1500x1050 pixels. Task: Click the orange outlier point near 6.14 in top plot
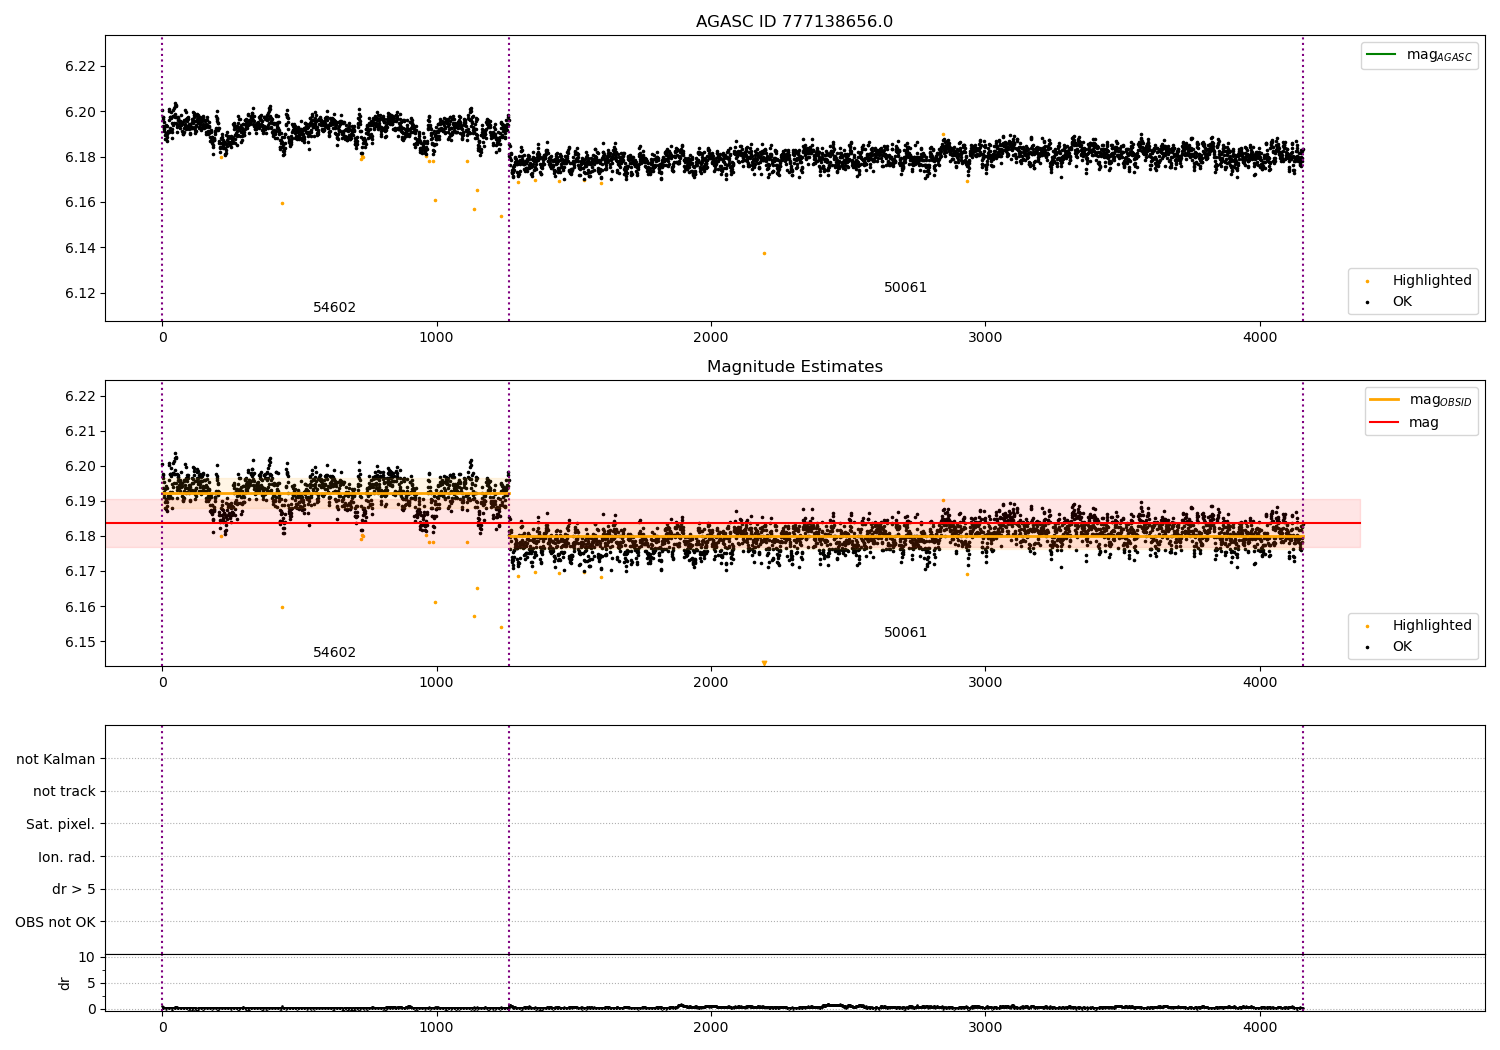tap(764, 253)
